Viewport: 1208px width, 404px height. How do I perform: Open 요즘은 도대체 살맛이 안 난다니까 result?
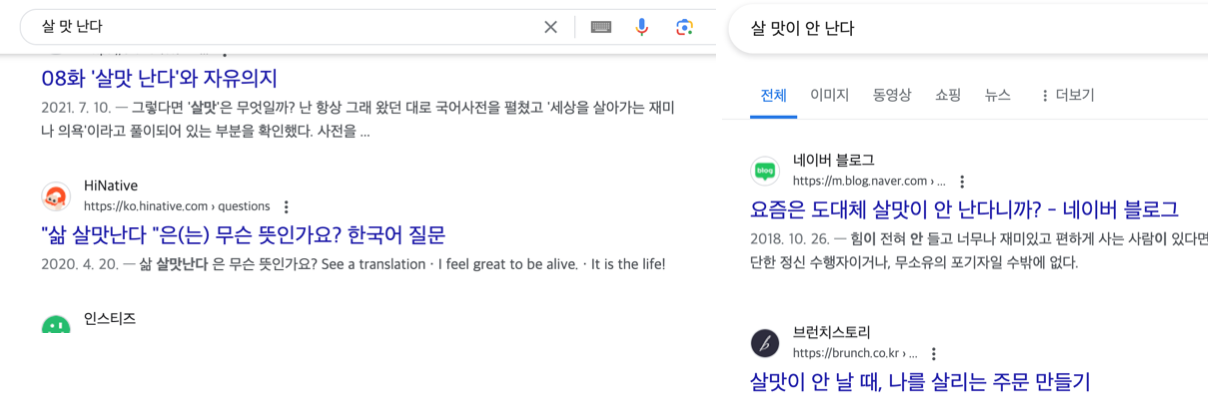(x=964, y=210)
